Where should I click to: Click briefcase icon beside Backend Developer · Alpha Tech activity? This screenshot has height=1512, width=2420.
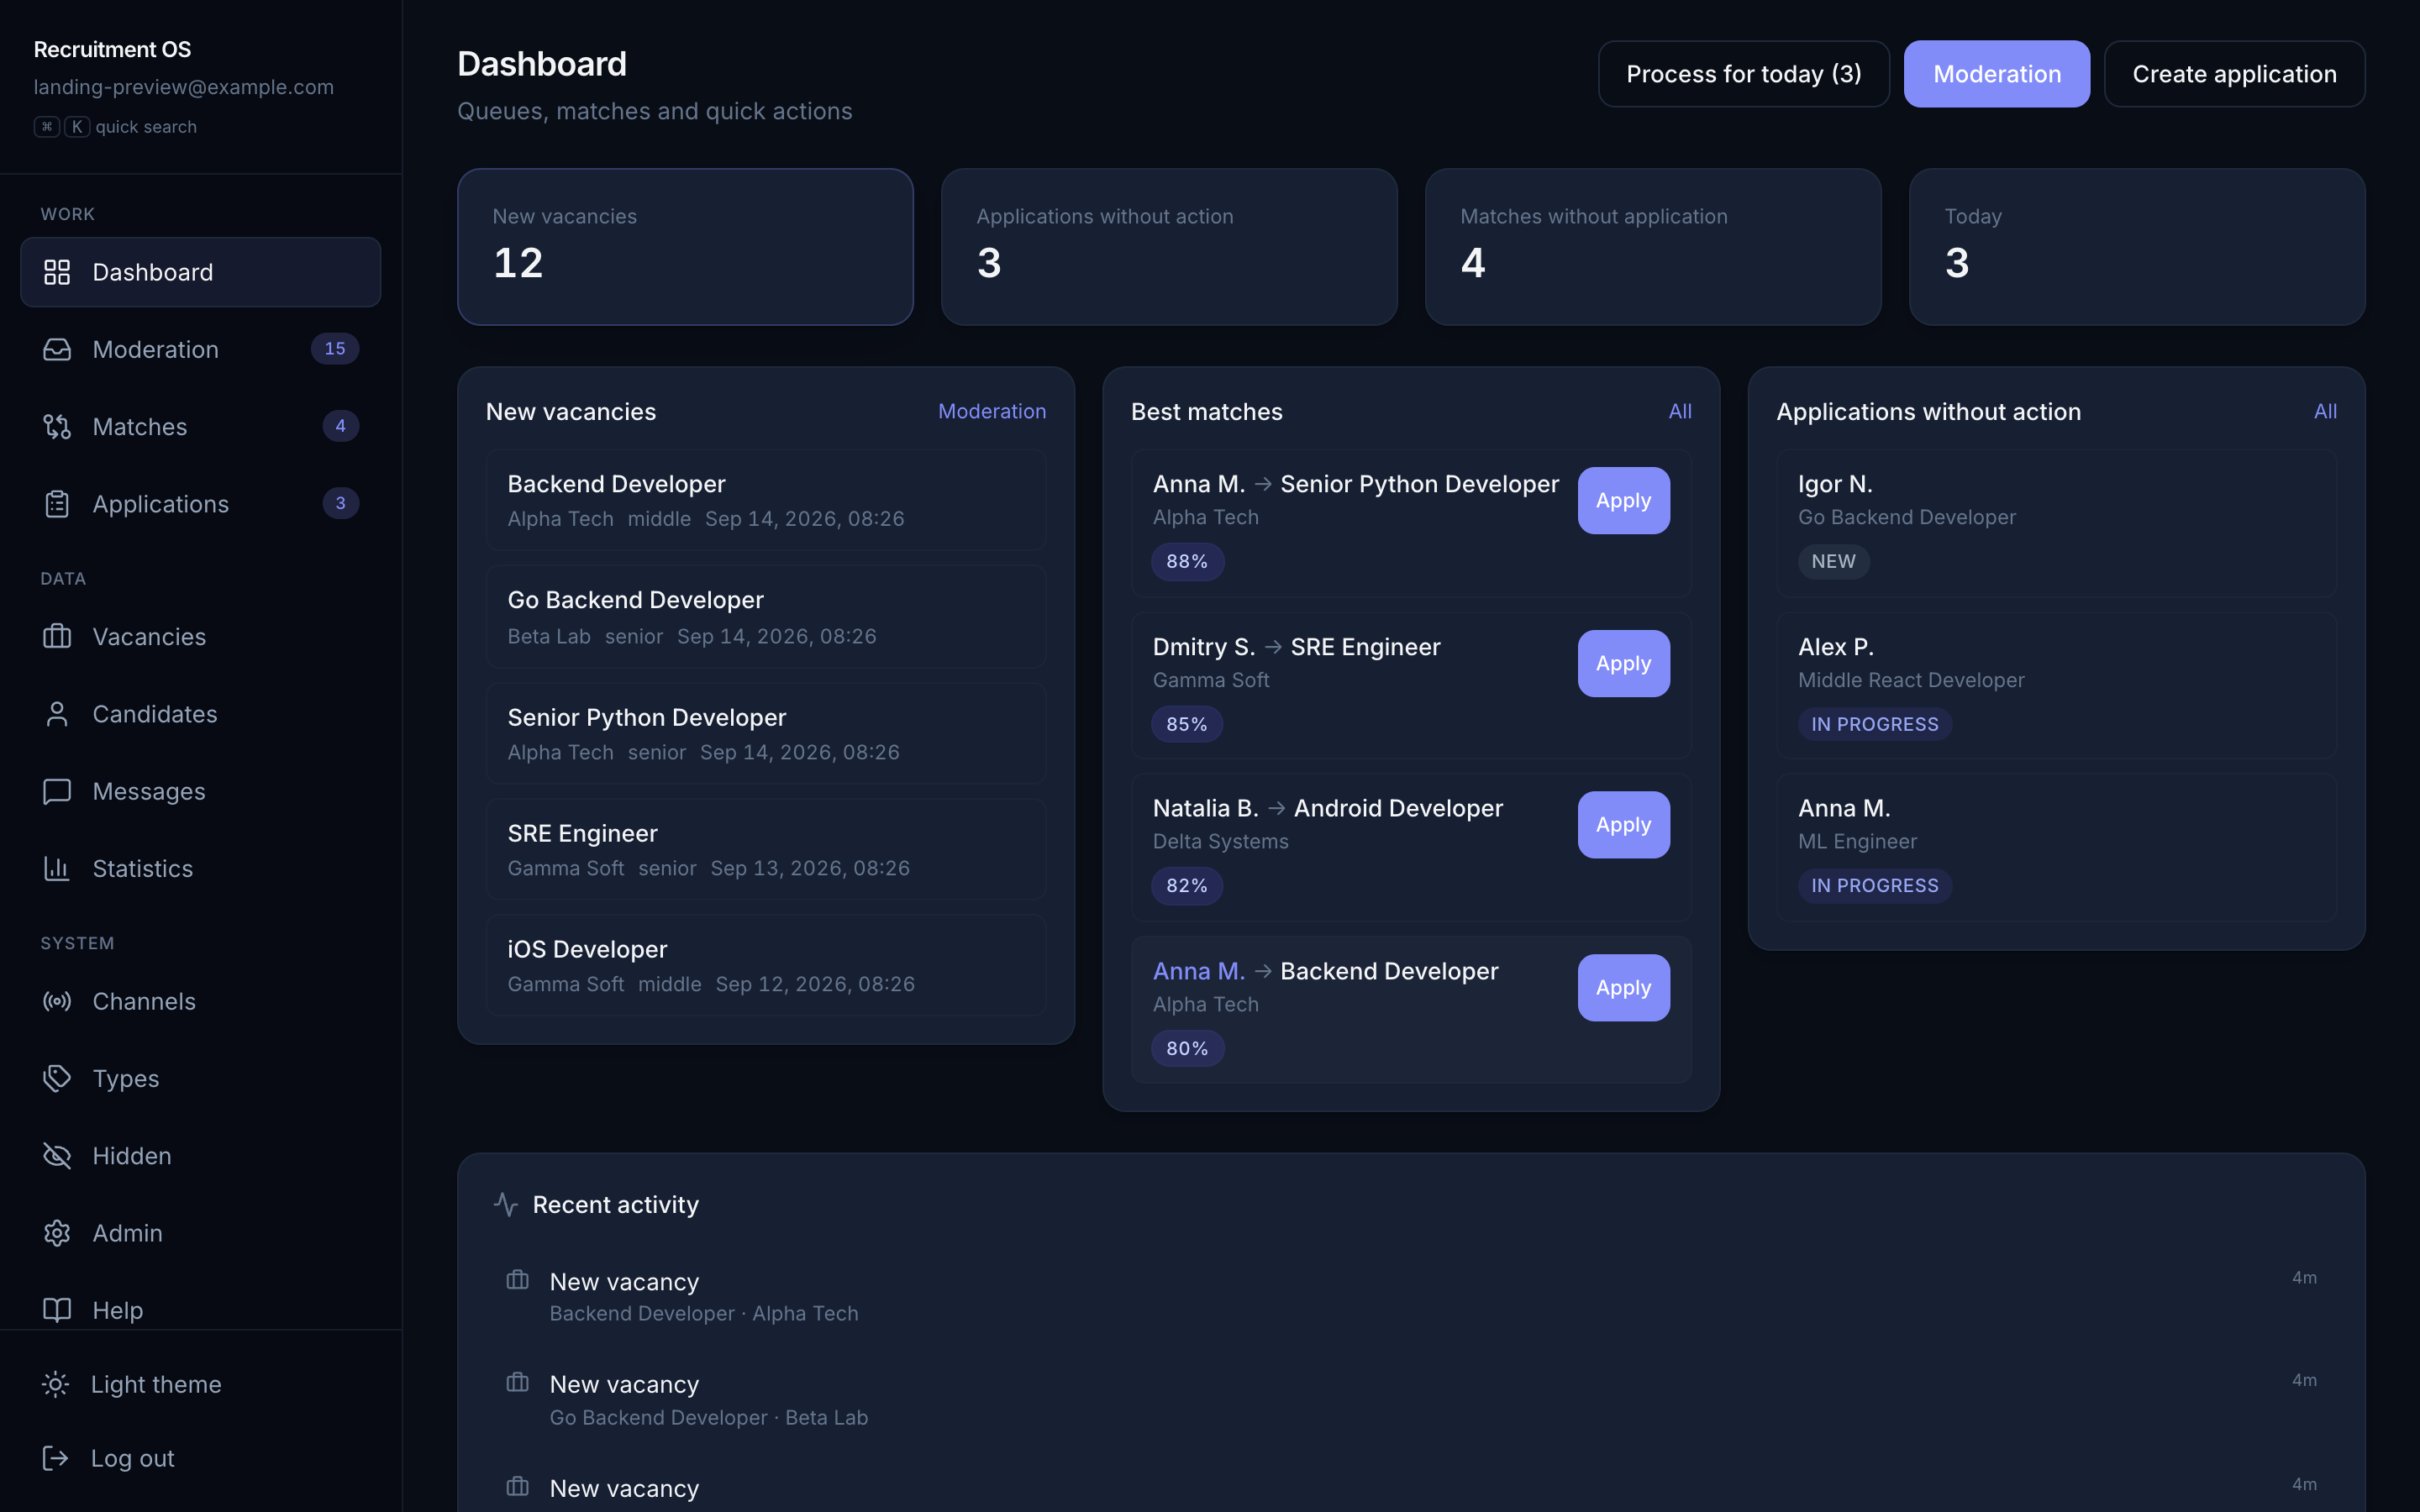coord(518,1280)
